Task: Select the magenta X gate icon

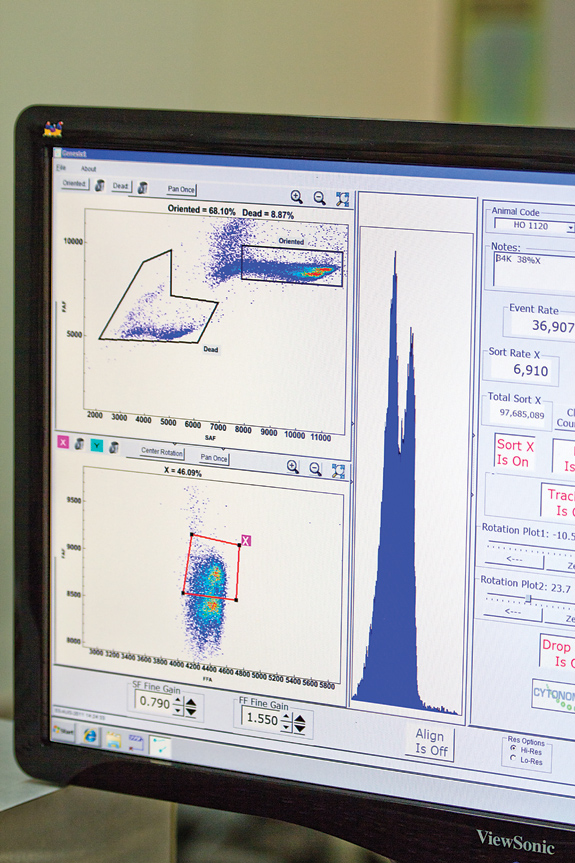Action: pyautogui.click(x=63, y=442)
